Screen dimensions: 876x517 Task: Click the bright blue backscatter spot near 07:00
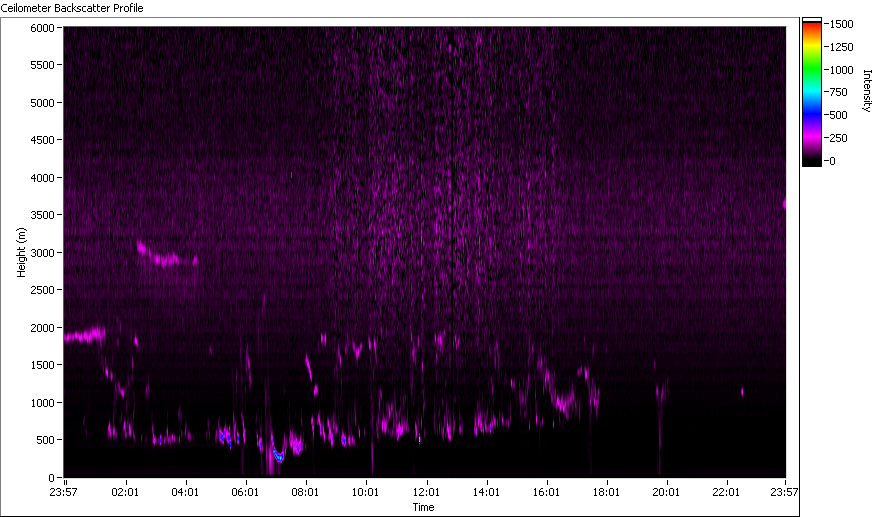[278, 456]
